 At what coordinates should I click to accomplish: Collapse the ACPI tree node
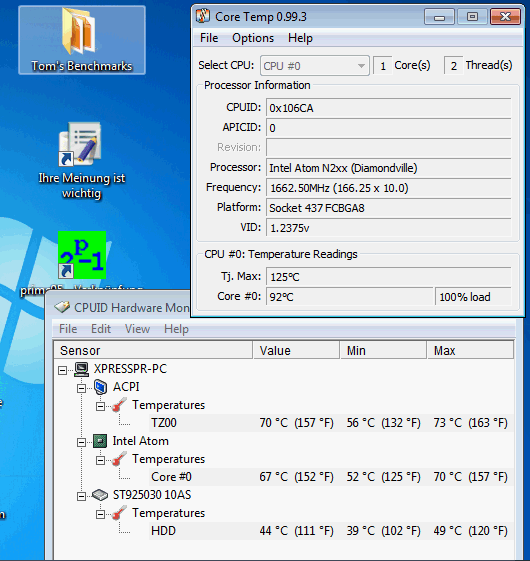(82, 388)
